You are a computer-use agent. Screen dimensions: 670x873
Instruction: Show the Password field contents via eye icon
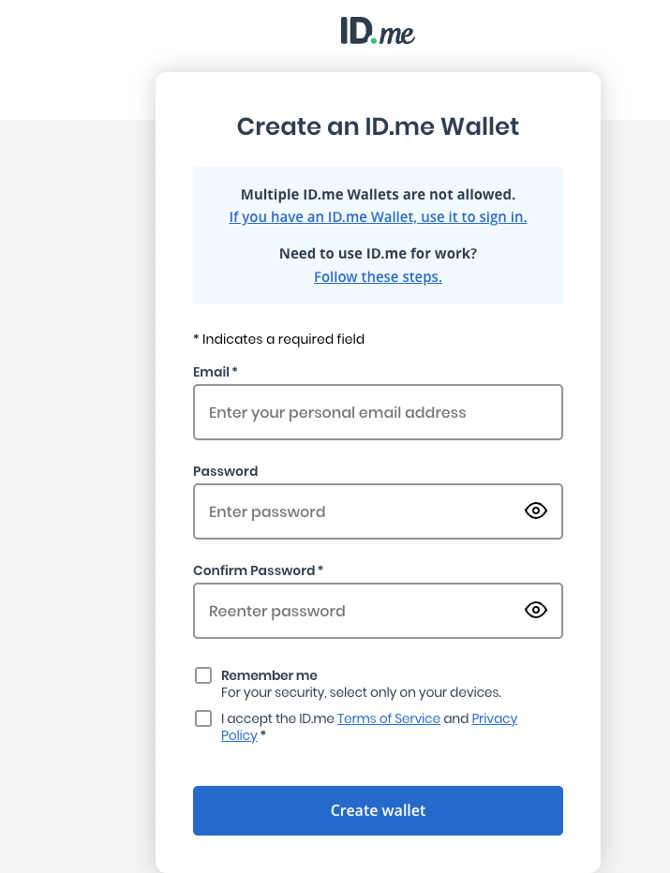point(536,511)
